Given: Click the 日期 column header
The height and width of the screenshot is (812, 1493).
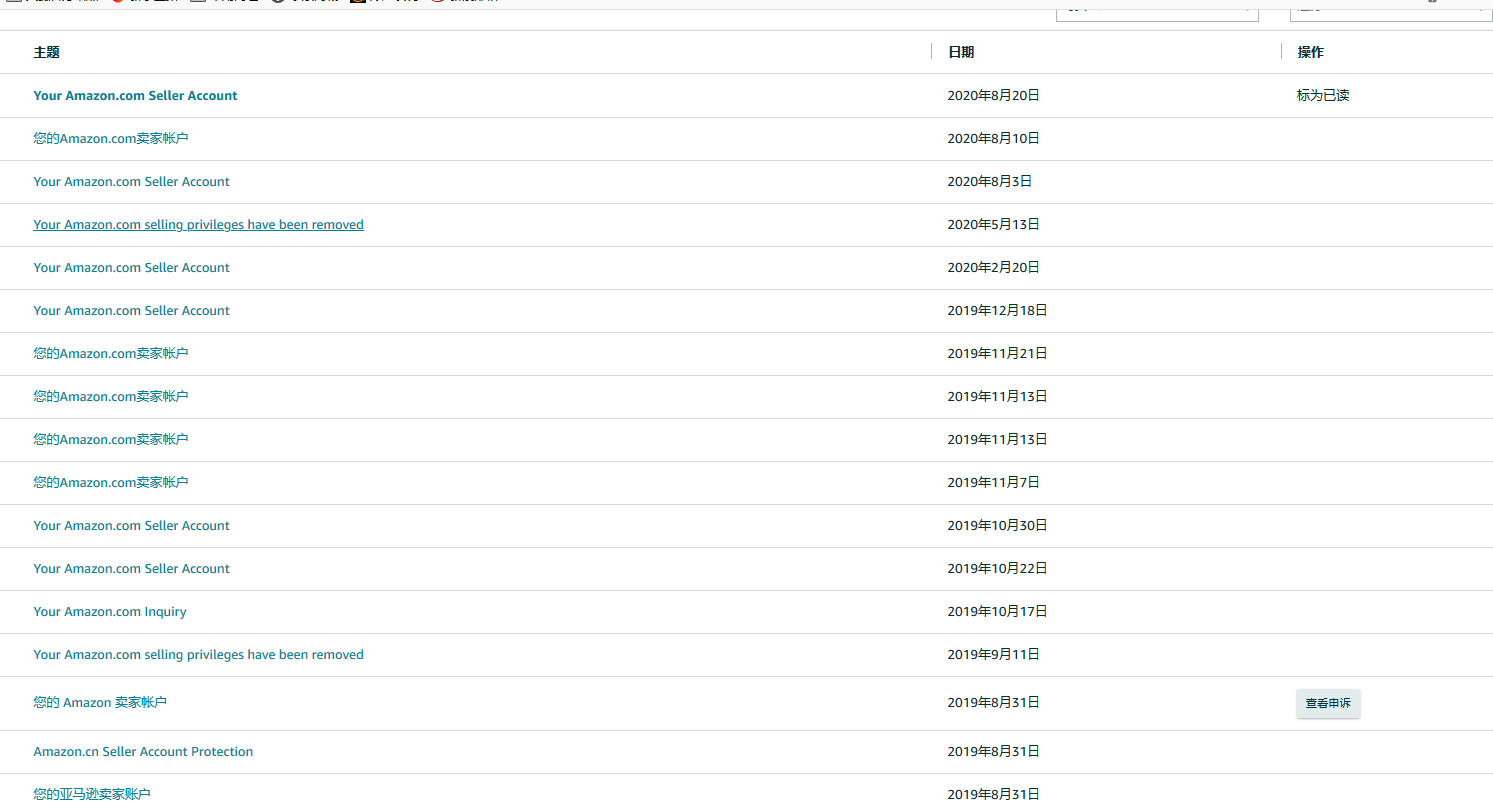Looking at the screenshot, I should point(961,52).
